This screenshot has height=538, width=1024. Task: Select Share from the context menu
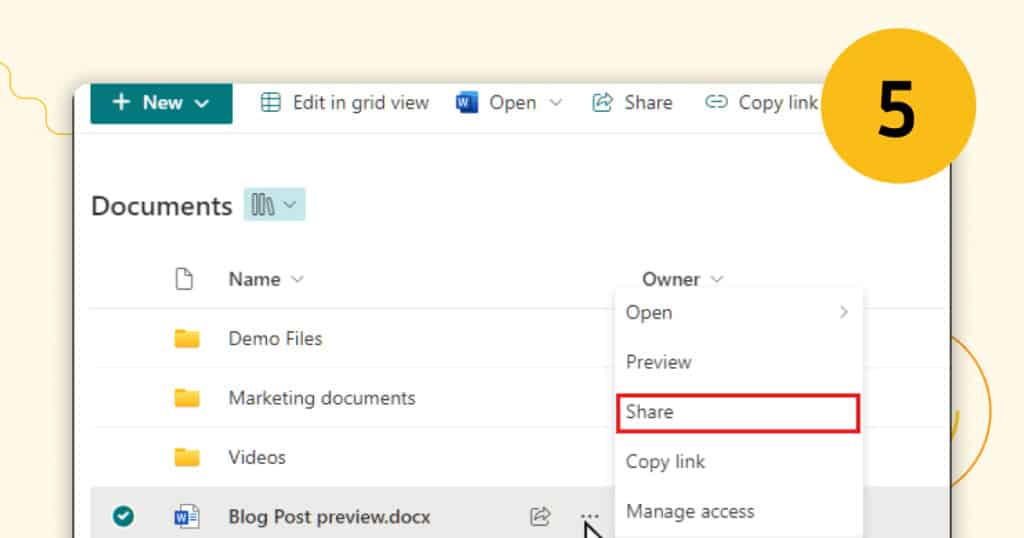[x=737, y=412]
